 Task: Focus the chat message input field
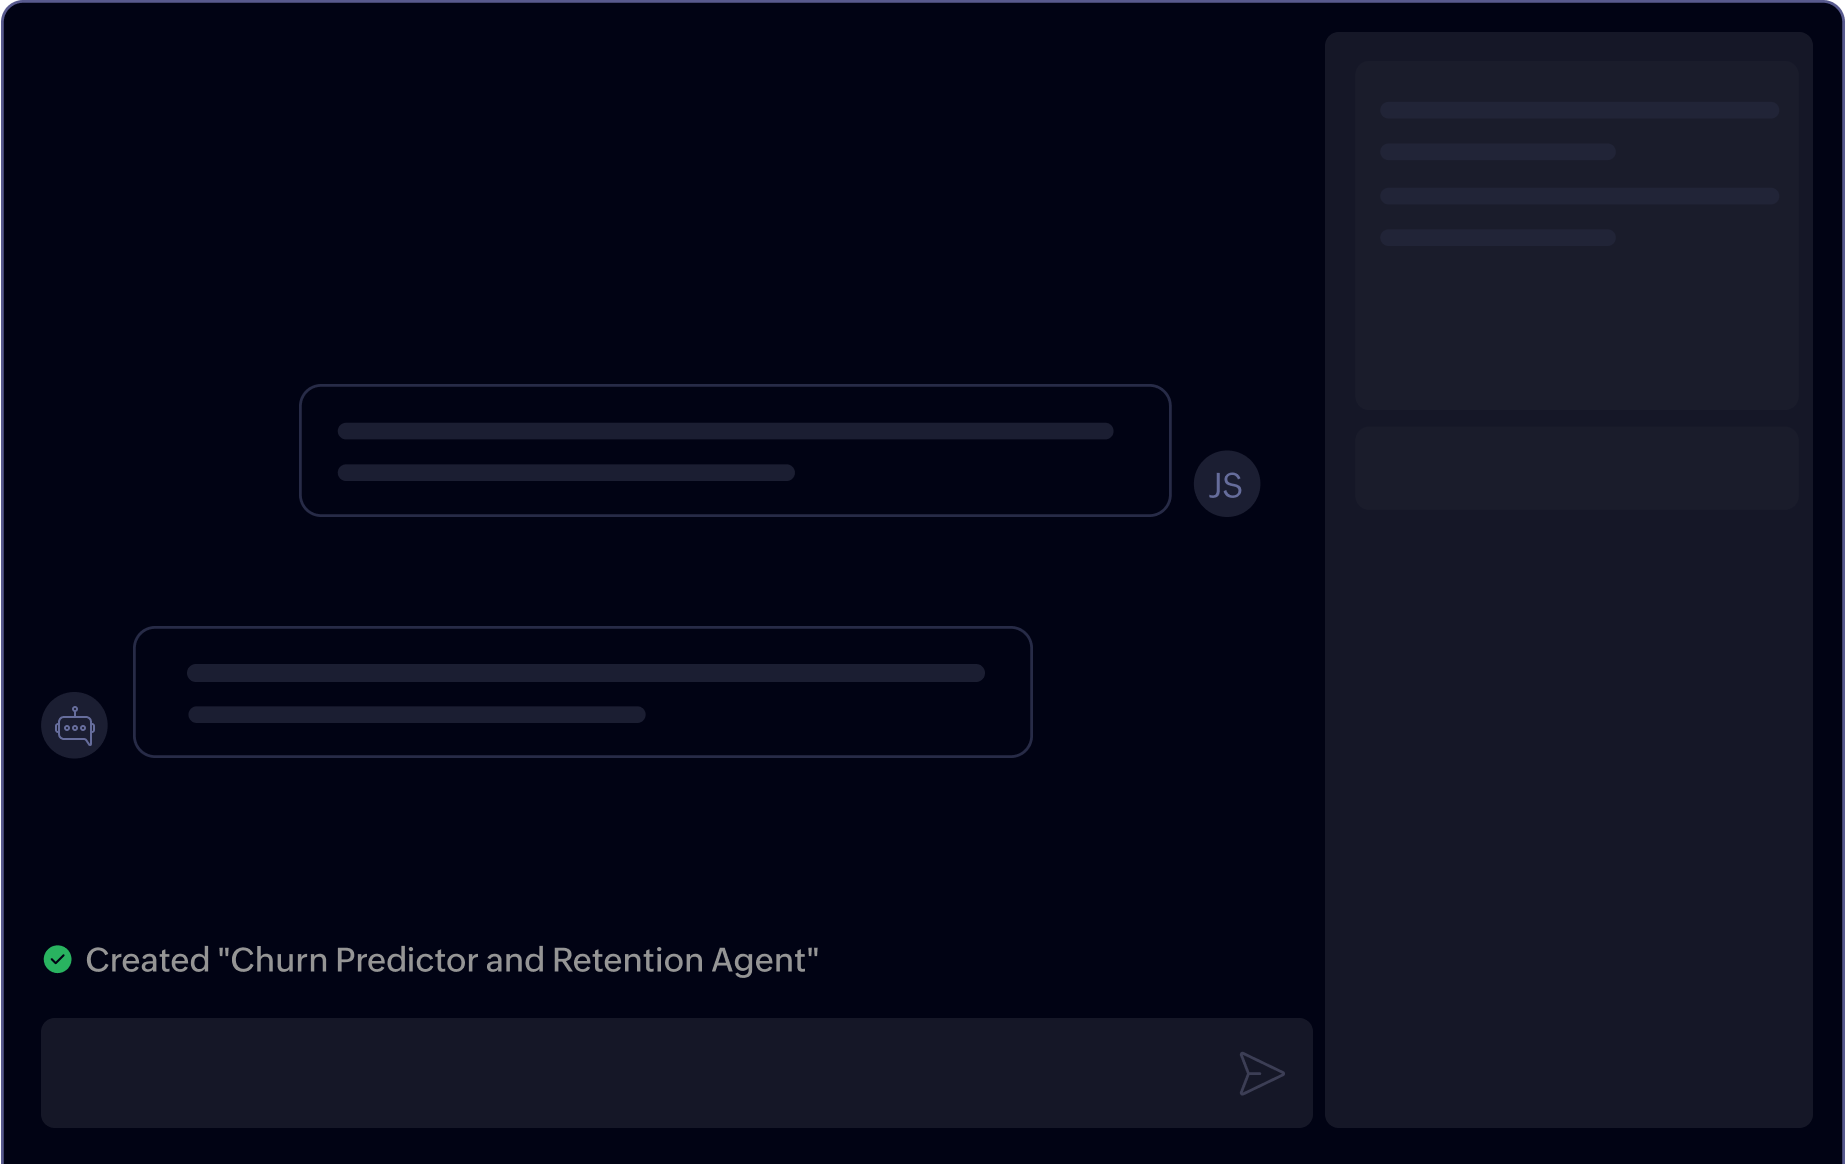(x=676, y=1073)
